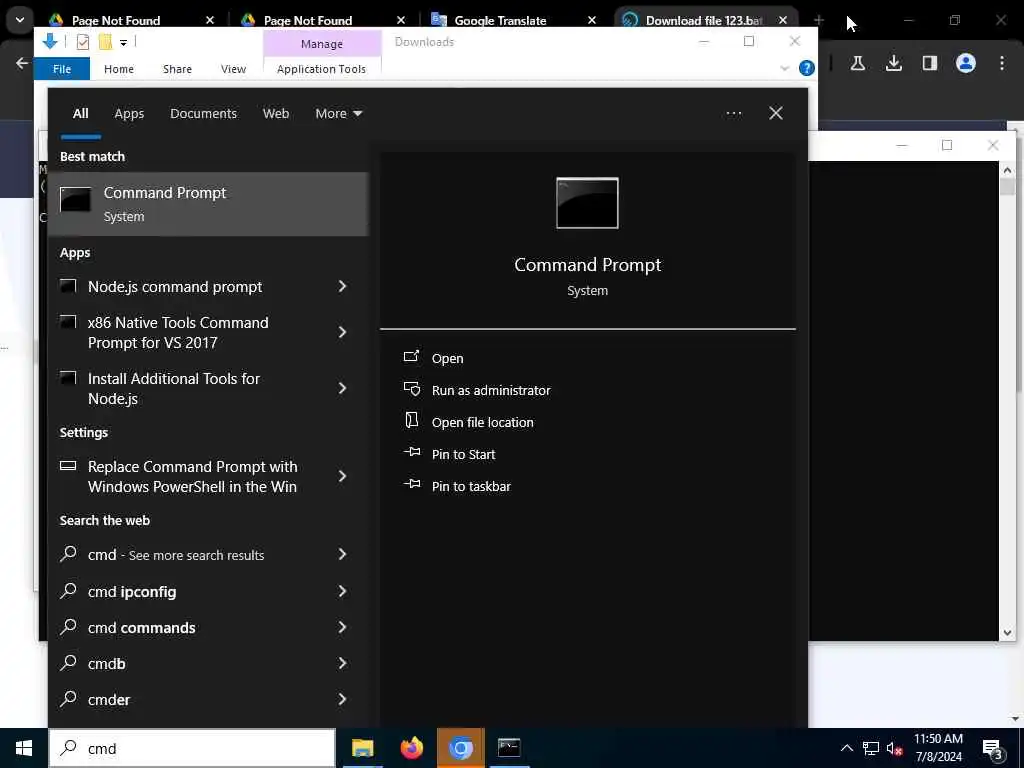This screenshot has width=1024, height=768.
Task: Open the tab search chevron in Chrome
Action: coord(20,20)
